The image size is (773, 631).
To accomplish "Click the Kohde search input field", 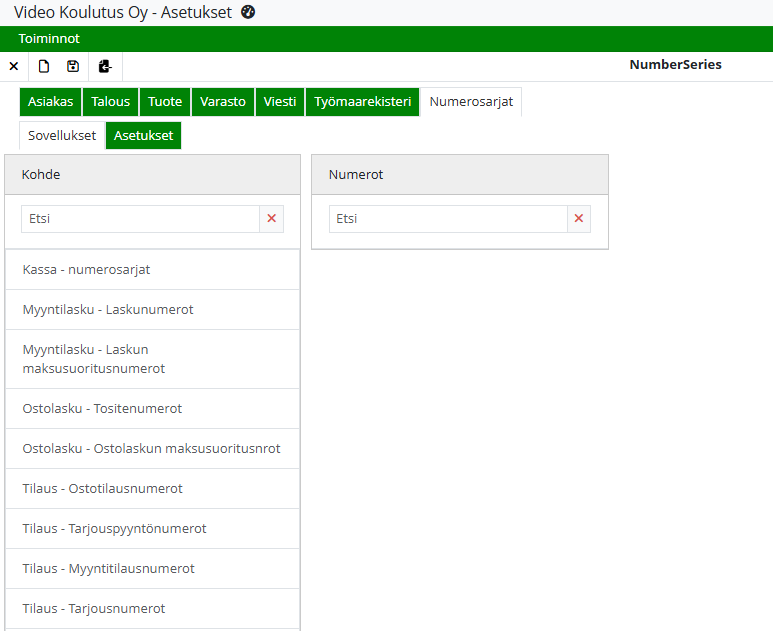I will pos(140,219).
